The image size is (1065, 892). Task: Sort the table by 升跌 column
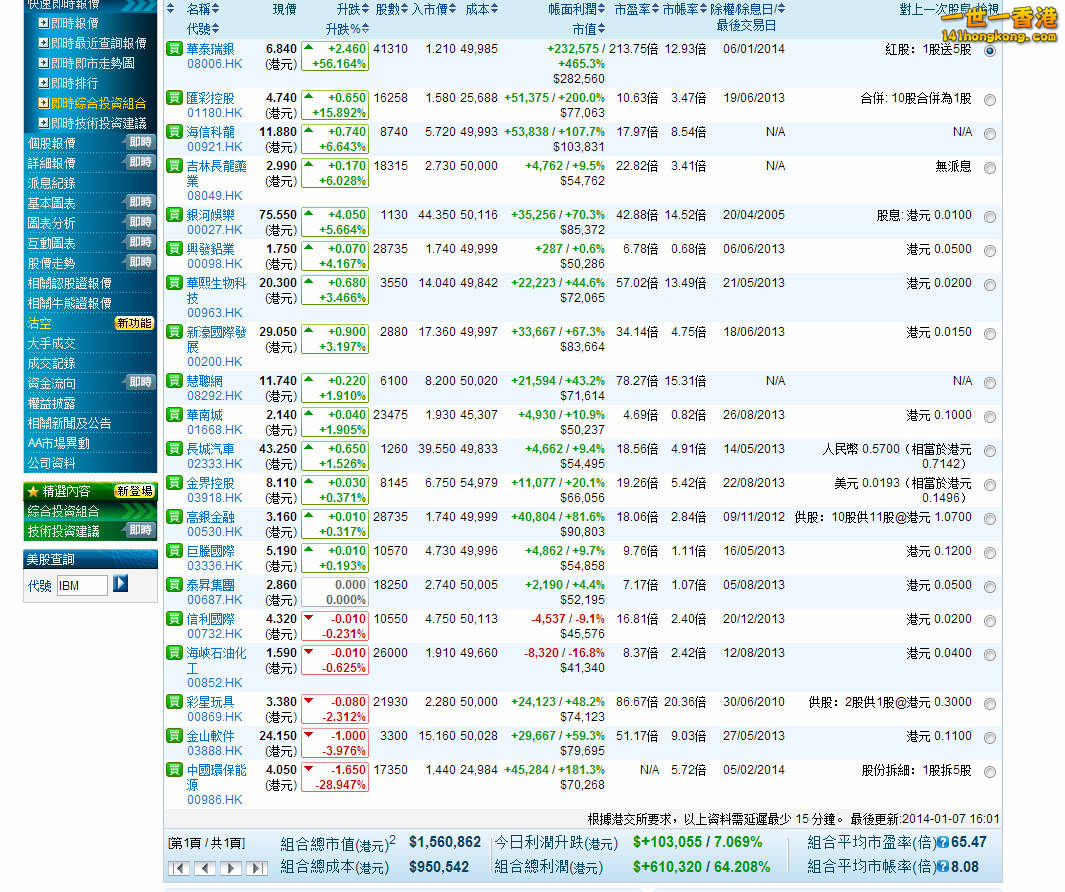[x=353, y=9]
